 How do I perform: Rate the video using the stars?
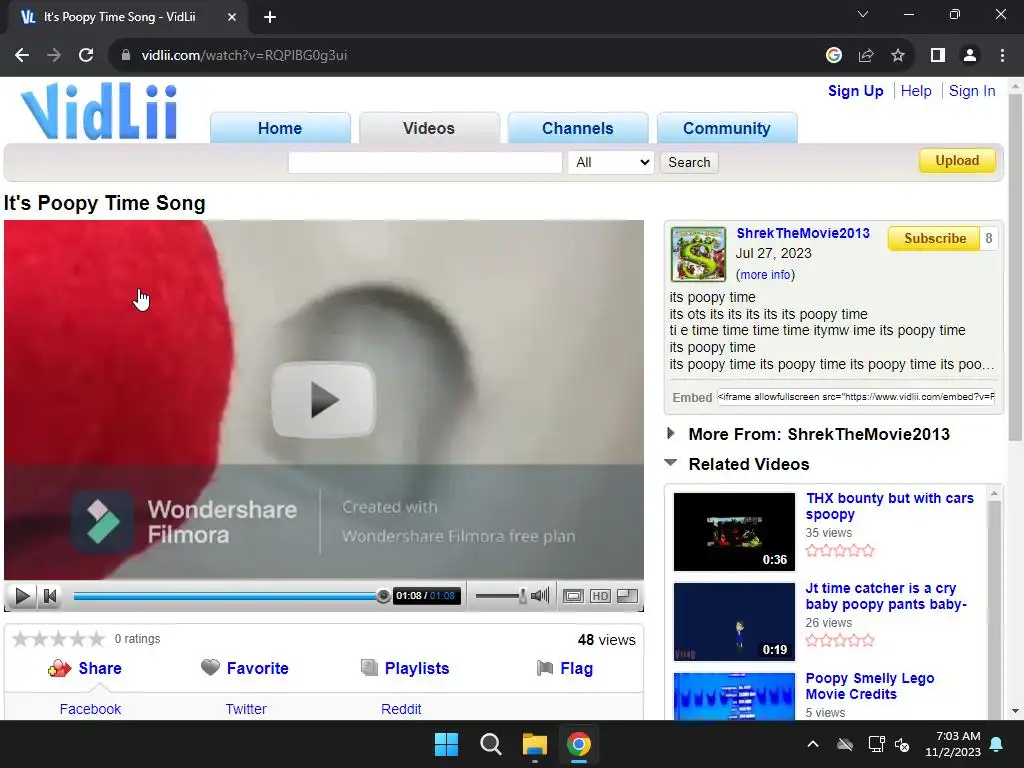tap(58, 639)
